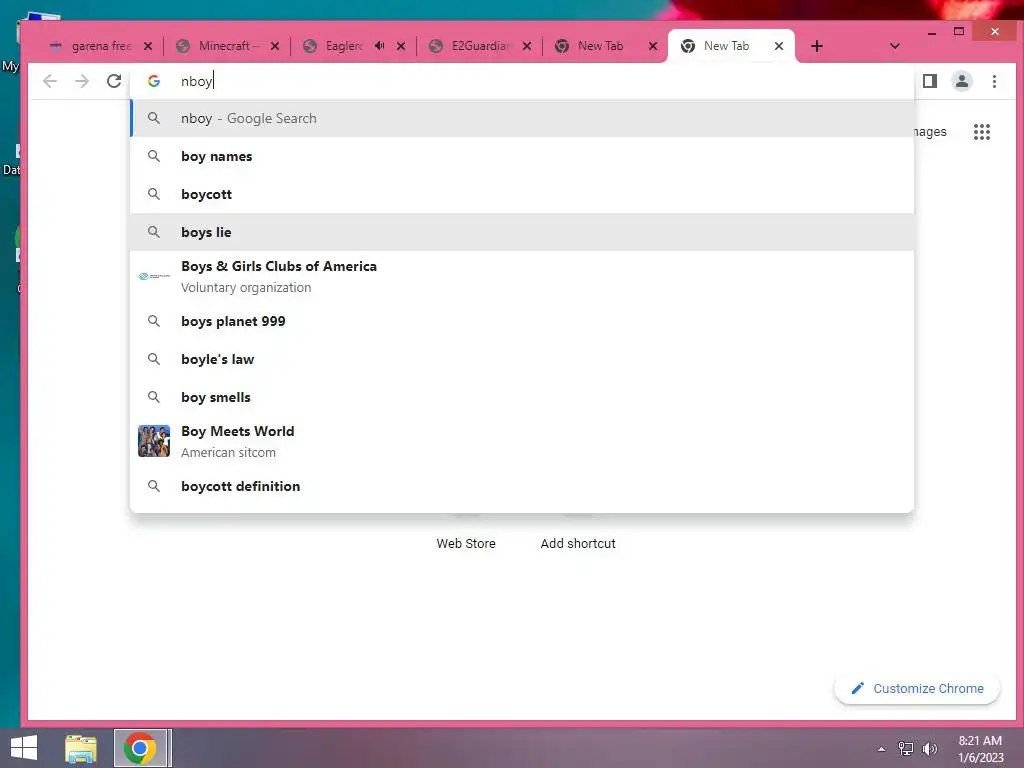Image resolution: width=1024 pixels, height=768 pixels.
Task: Close the Minecraft tab
Action: point(275,46)
